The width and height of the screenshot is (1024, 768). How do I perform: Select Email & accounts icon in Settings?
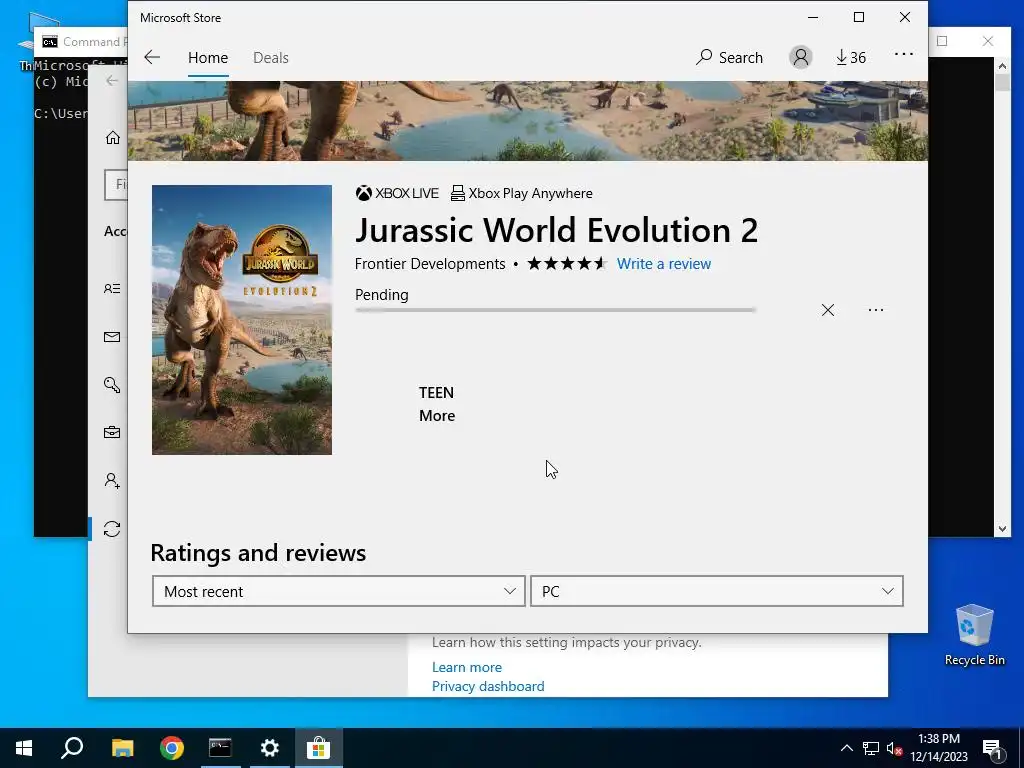(112, 337)
